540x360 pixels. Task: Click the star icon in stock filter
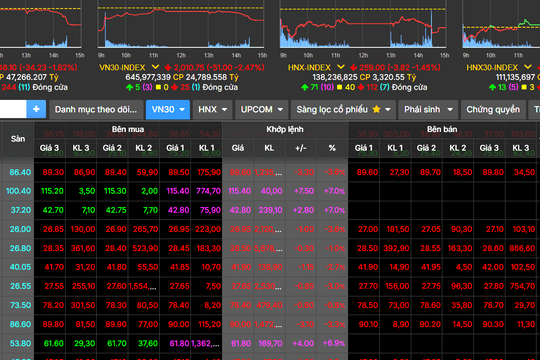376,109
